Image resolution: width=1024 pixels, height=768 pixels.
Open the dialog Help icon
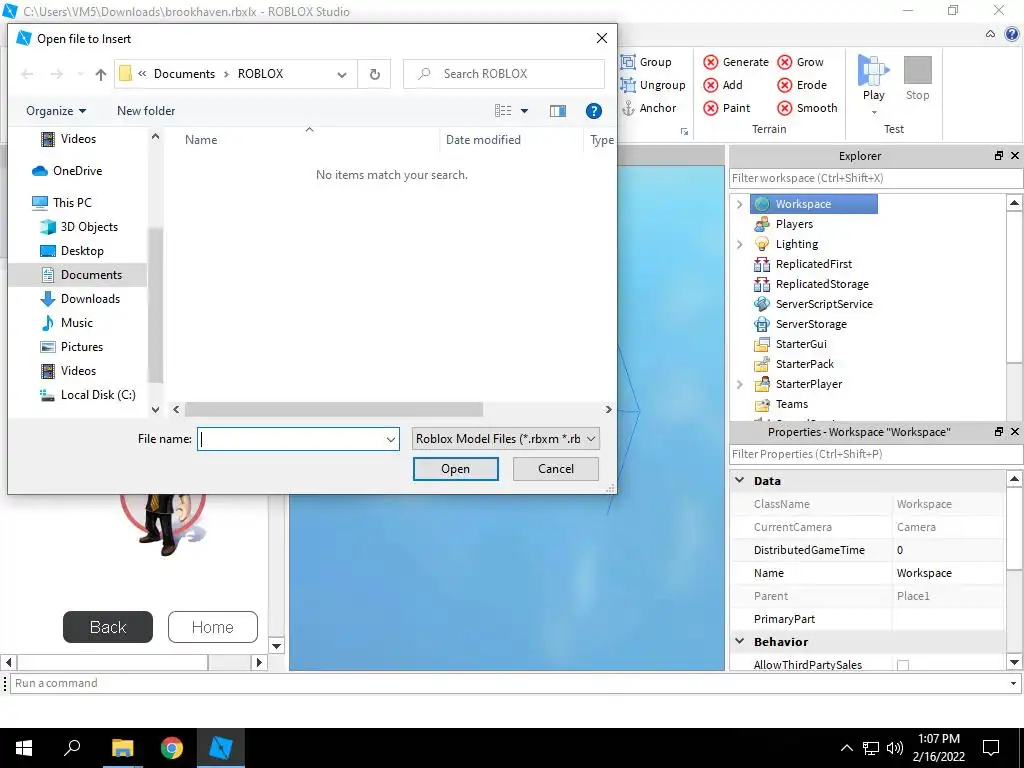[x=594, y=111]
